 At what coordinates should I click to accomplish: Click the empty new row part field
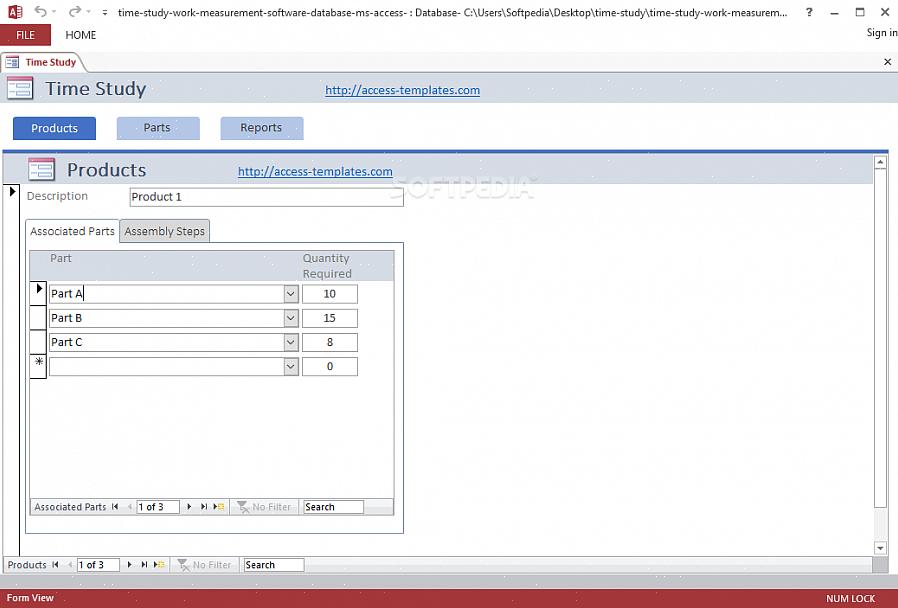[167, 366]
